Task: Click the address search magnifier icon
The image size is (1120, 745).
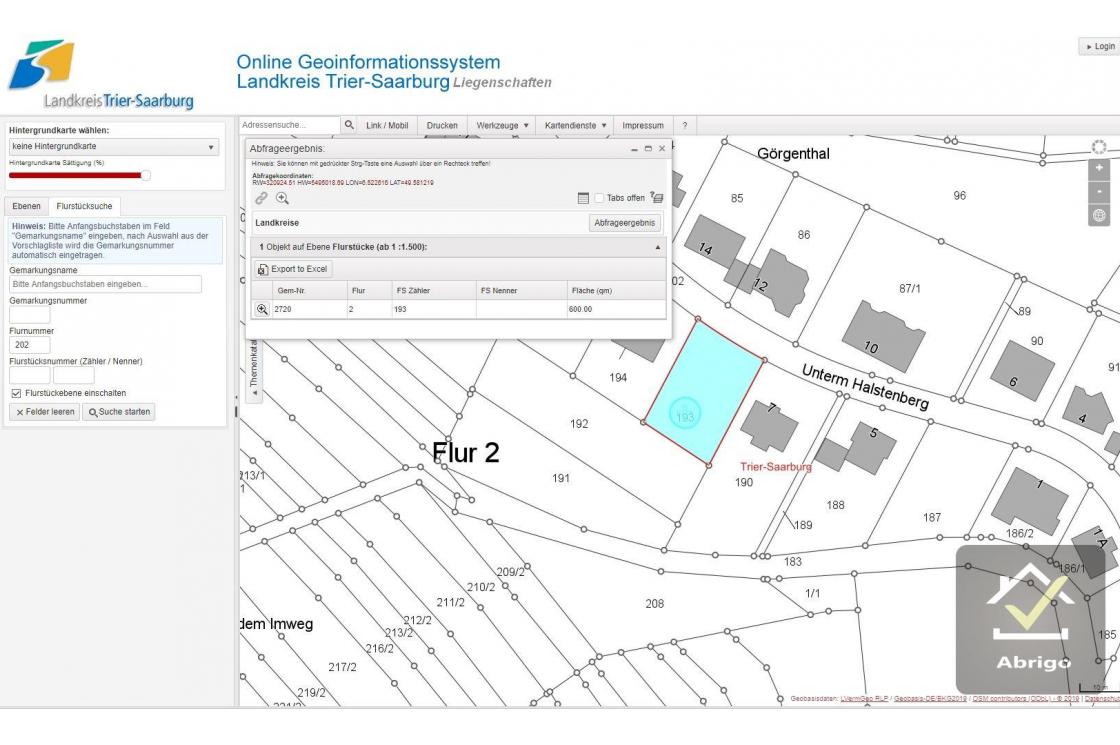Action: [x=349, y=125]
